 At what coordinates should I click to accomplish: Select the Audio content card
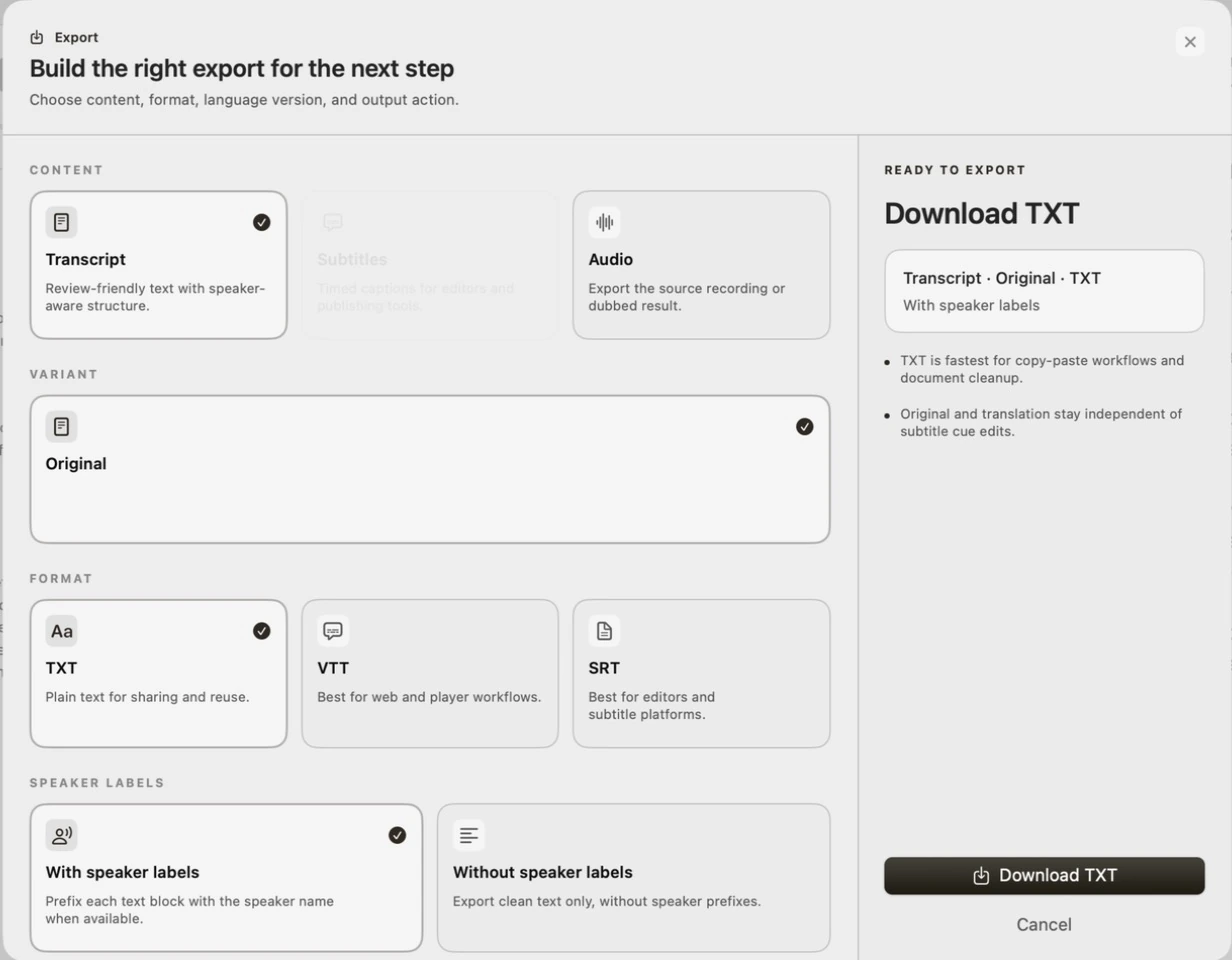point(701,265)
